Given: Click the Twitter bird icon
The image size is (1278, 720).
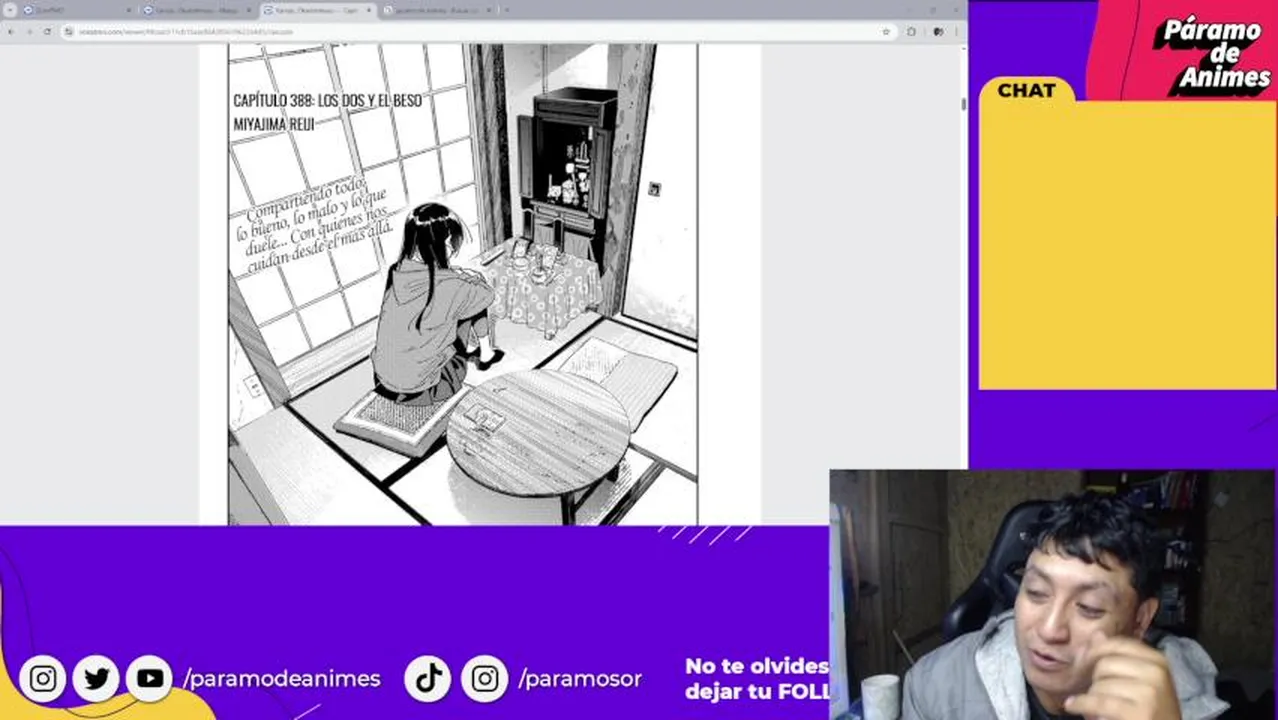Looking at the screenshot, I should [x=96, y=679].
